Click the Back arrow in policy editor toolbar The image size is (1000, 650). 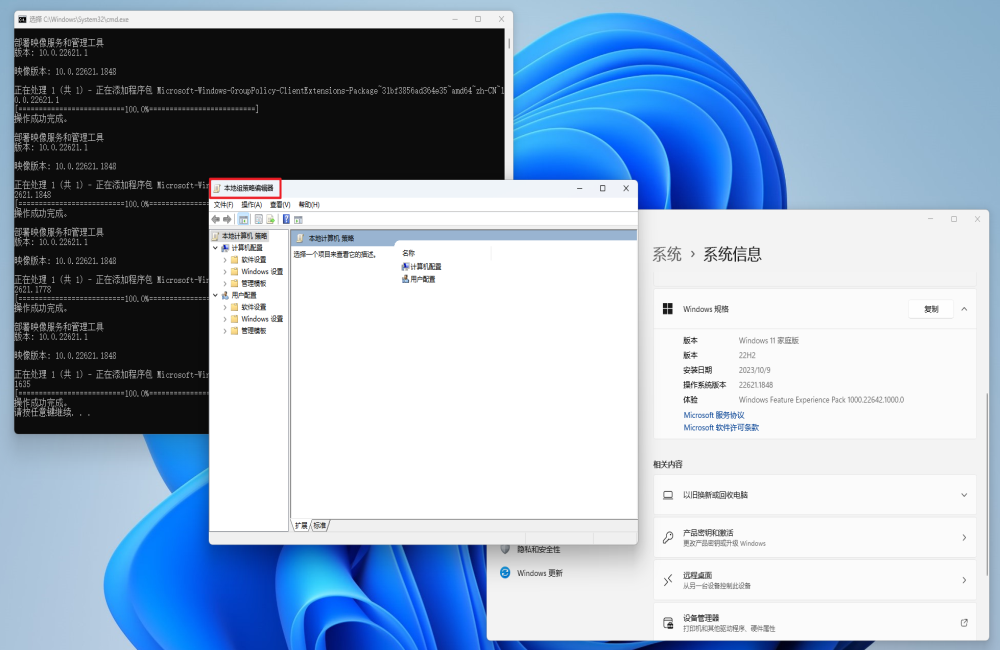tap(215, 219)
